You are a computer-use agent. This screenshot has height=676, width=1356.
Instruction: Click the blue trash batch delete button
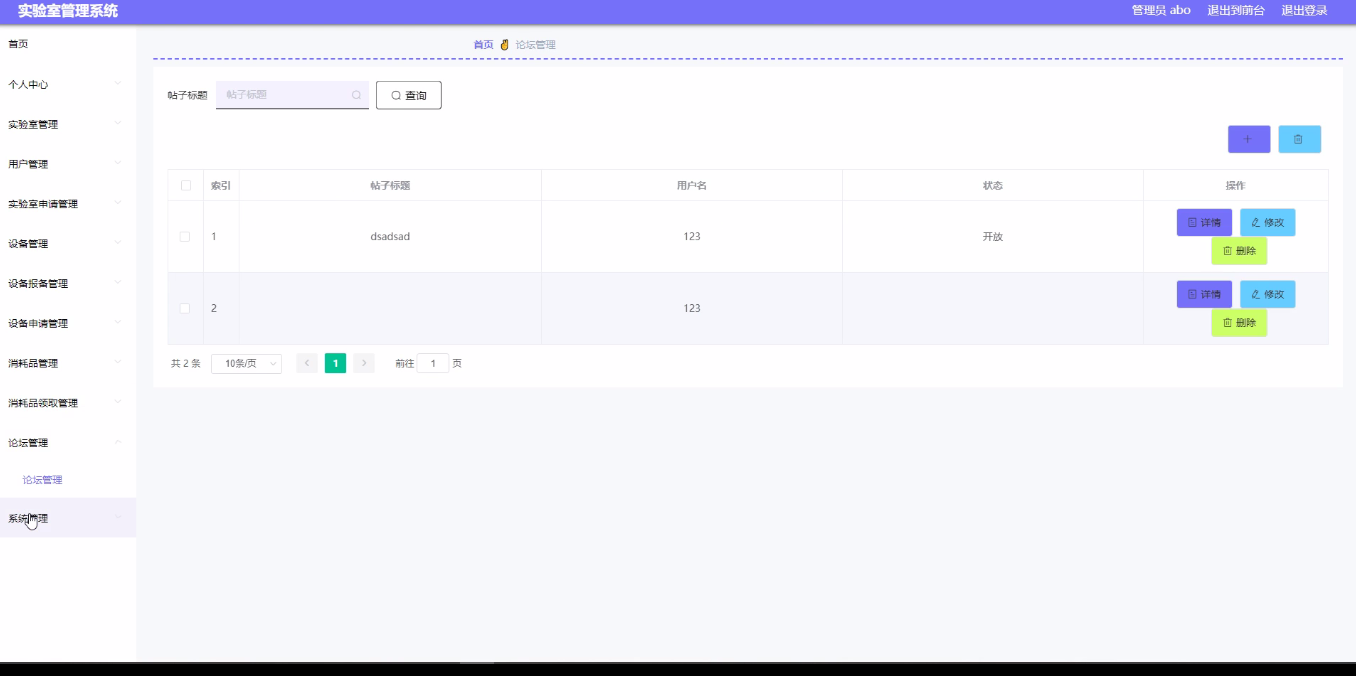(1299, 139)
